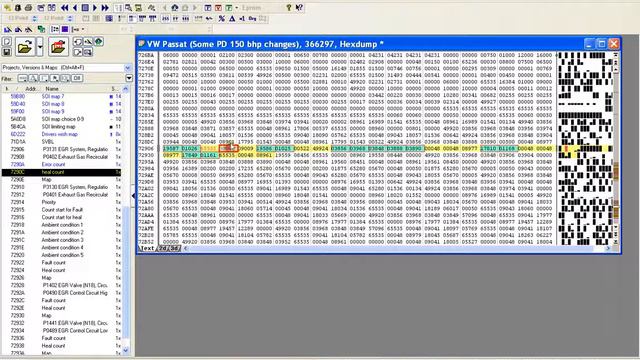Open the filter options dropdown arrow at right
This screenshot has height=360, width=640.
(x=129, y=78)
